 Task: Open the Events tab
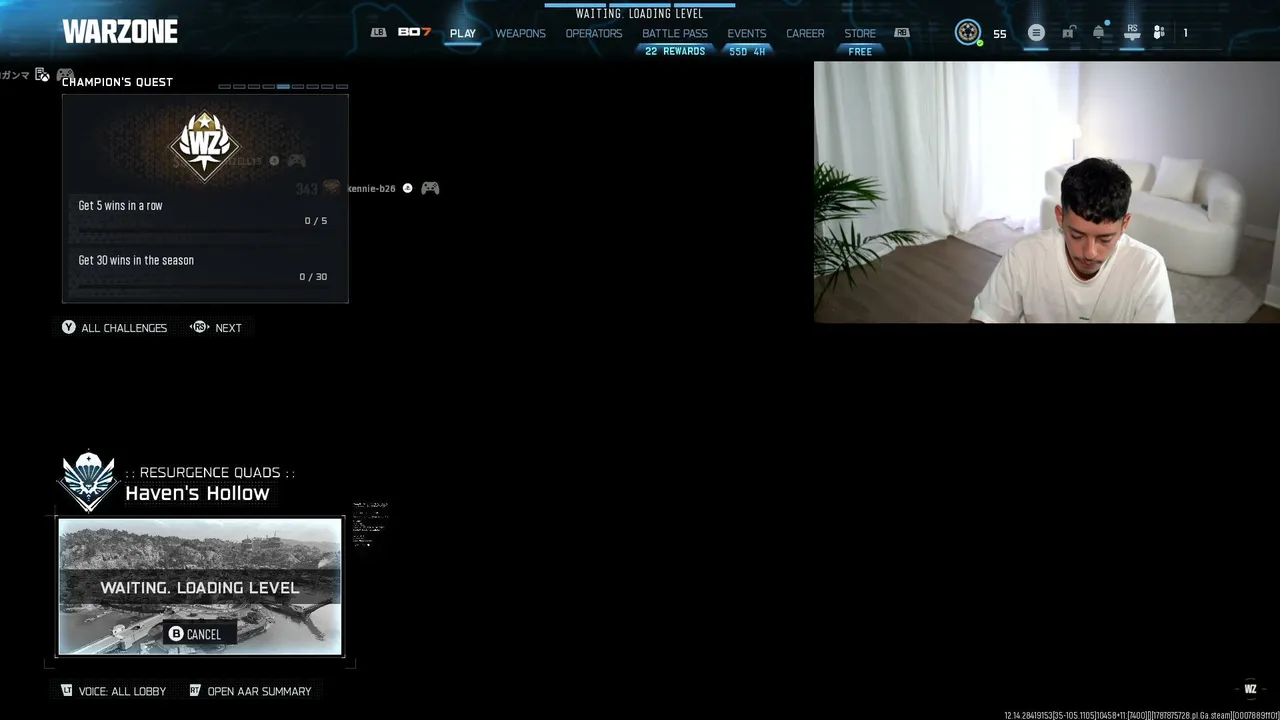point(747,33)
